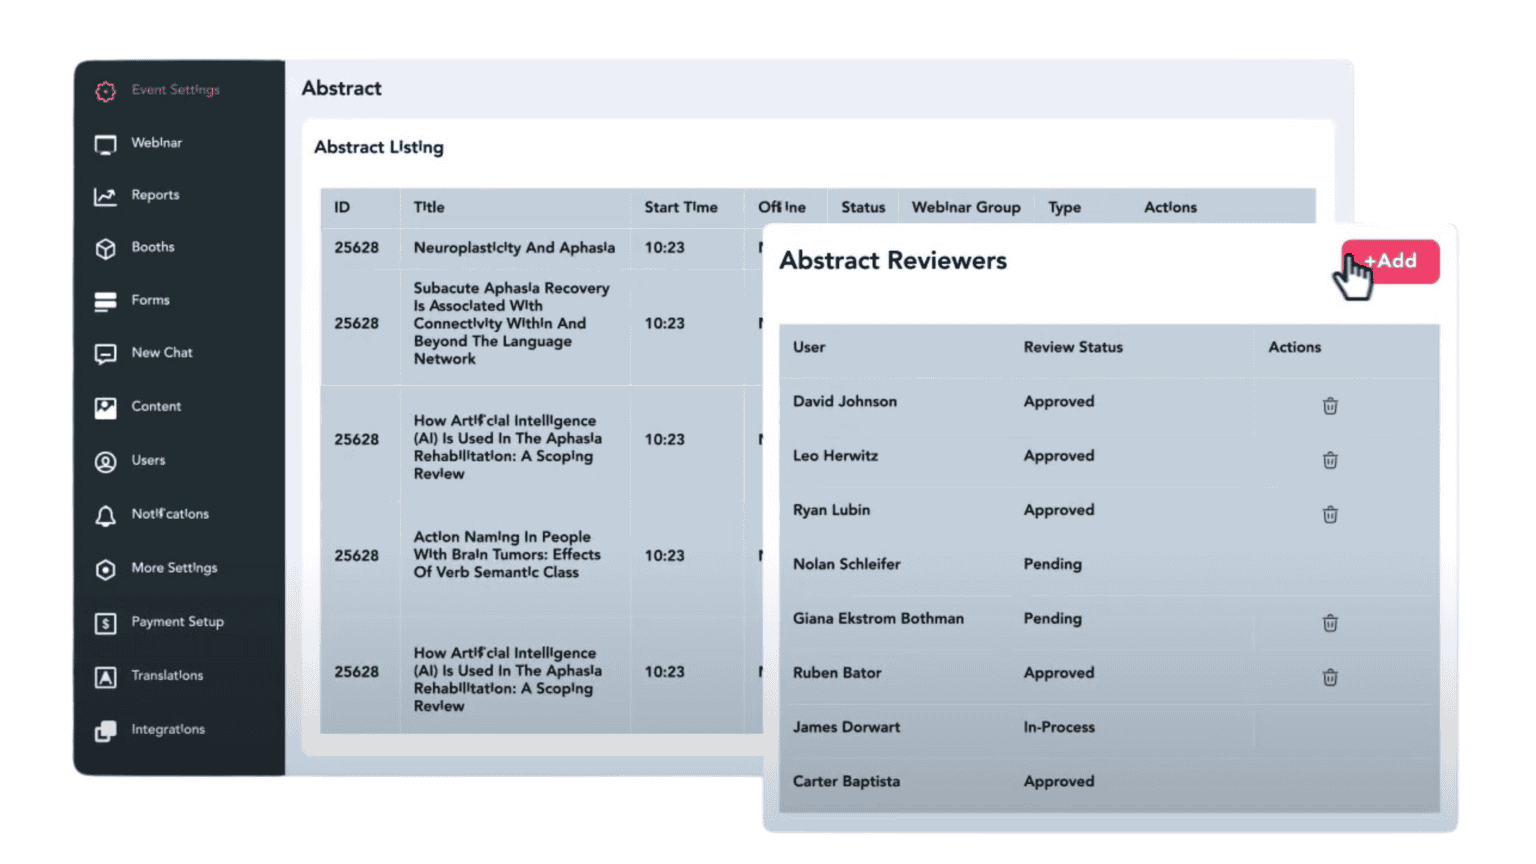Open the Payment Setup dollar icon
This screenshot has height=864, width=1536.
(105, 623)
